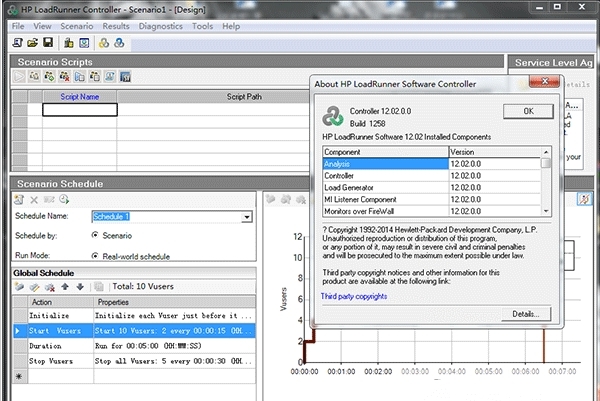Viewport: 600px width, 401px height.
Task: Open the Tools menu
Action: 202,26
